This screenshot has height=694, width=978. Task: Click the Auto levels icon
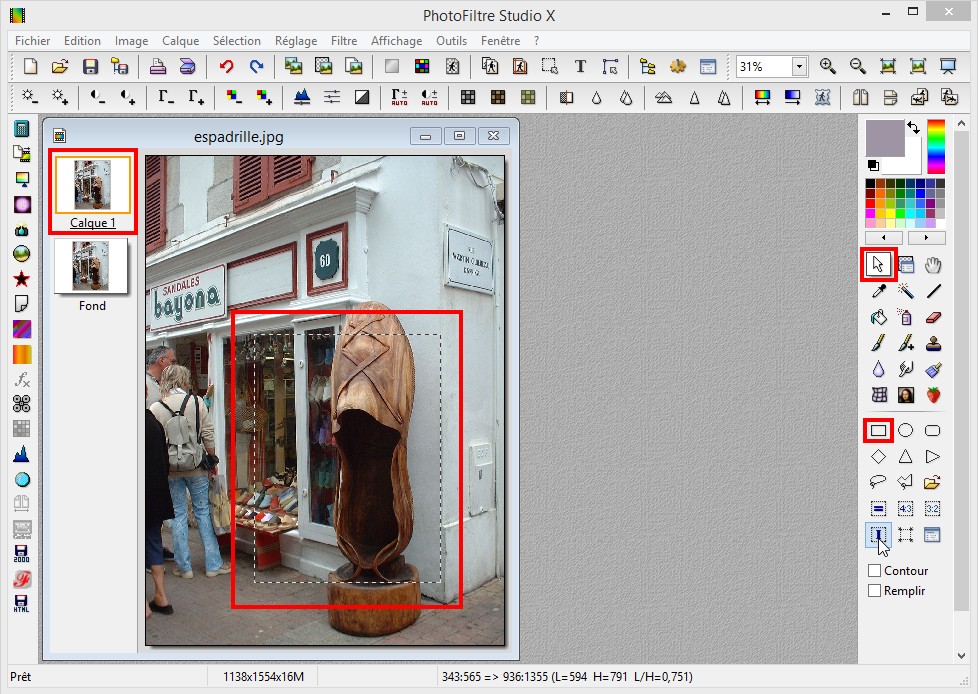point(399,97)
